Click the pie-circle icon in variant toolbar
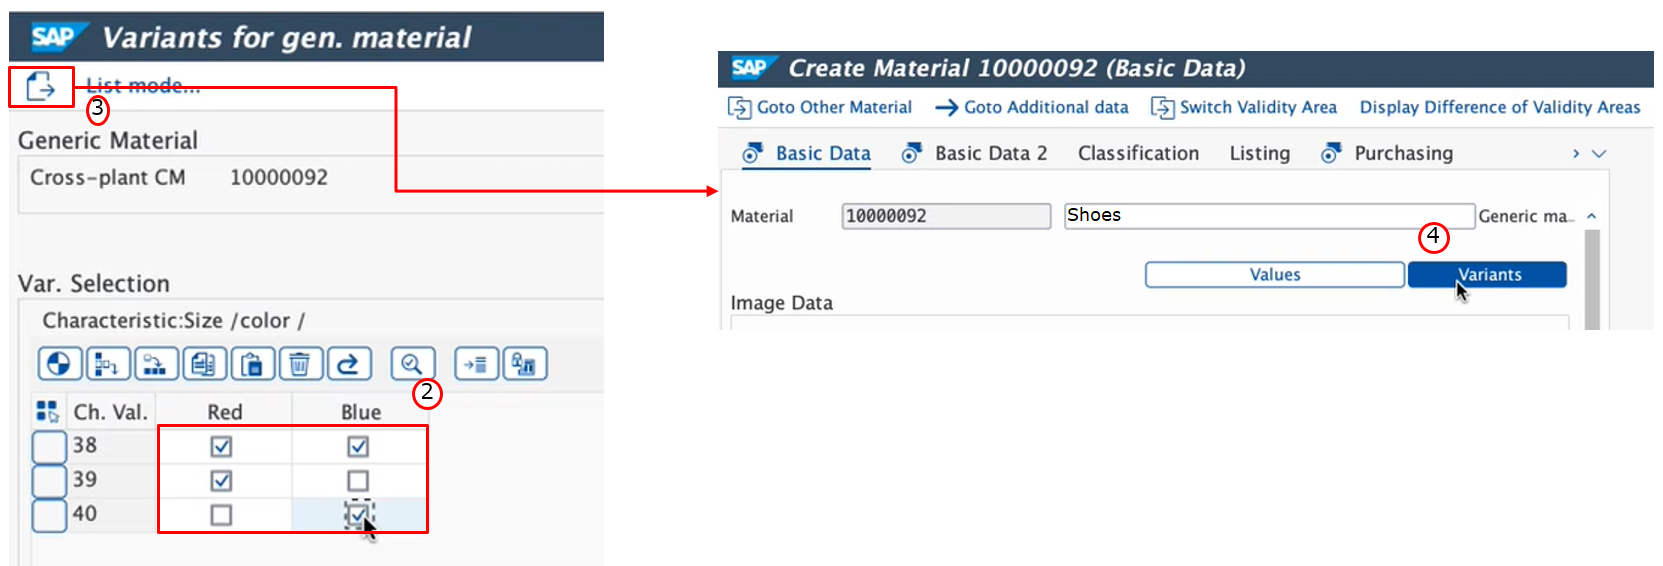1663x566 pixels. point(59,364)
